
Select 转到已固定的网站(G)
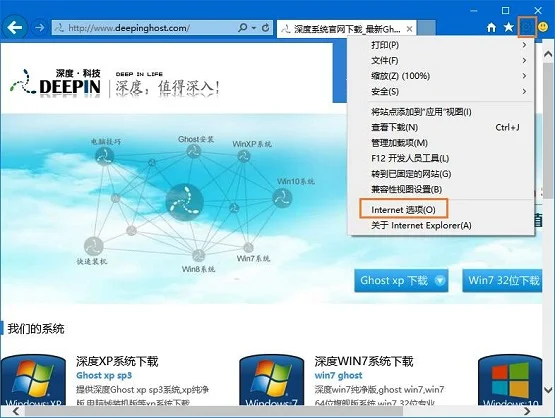pos(441,174)
